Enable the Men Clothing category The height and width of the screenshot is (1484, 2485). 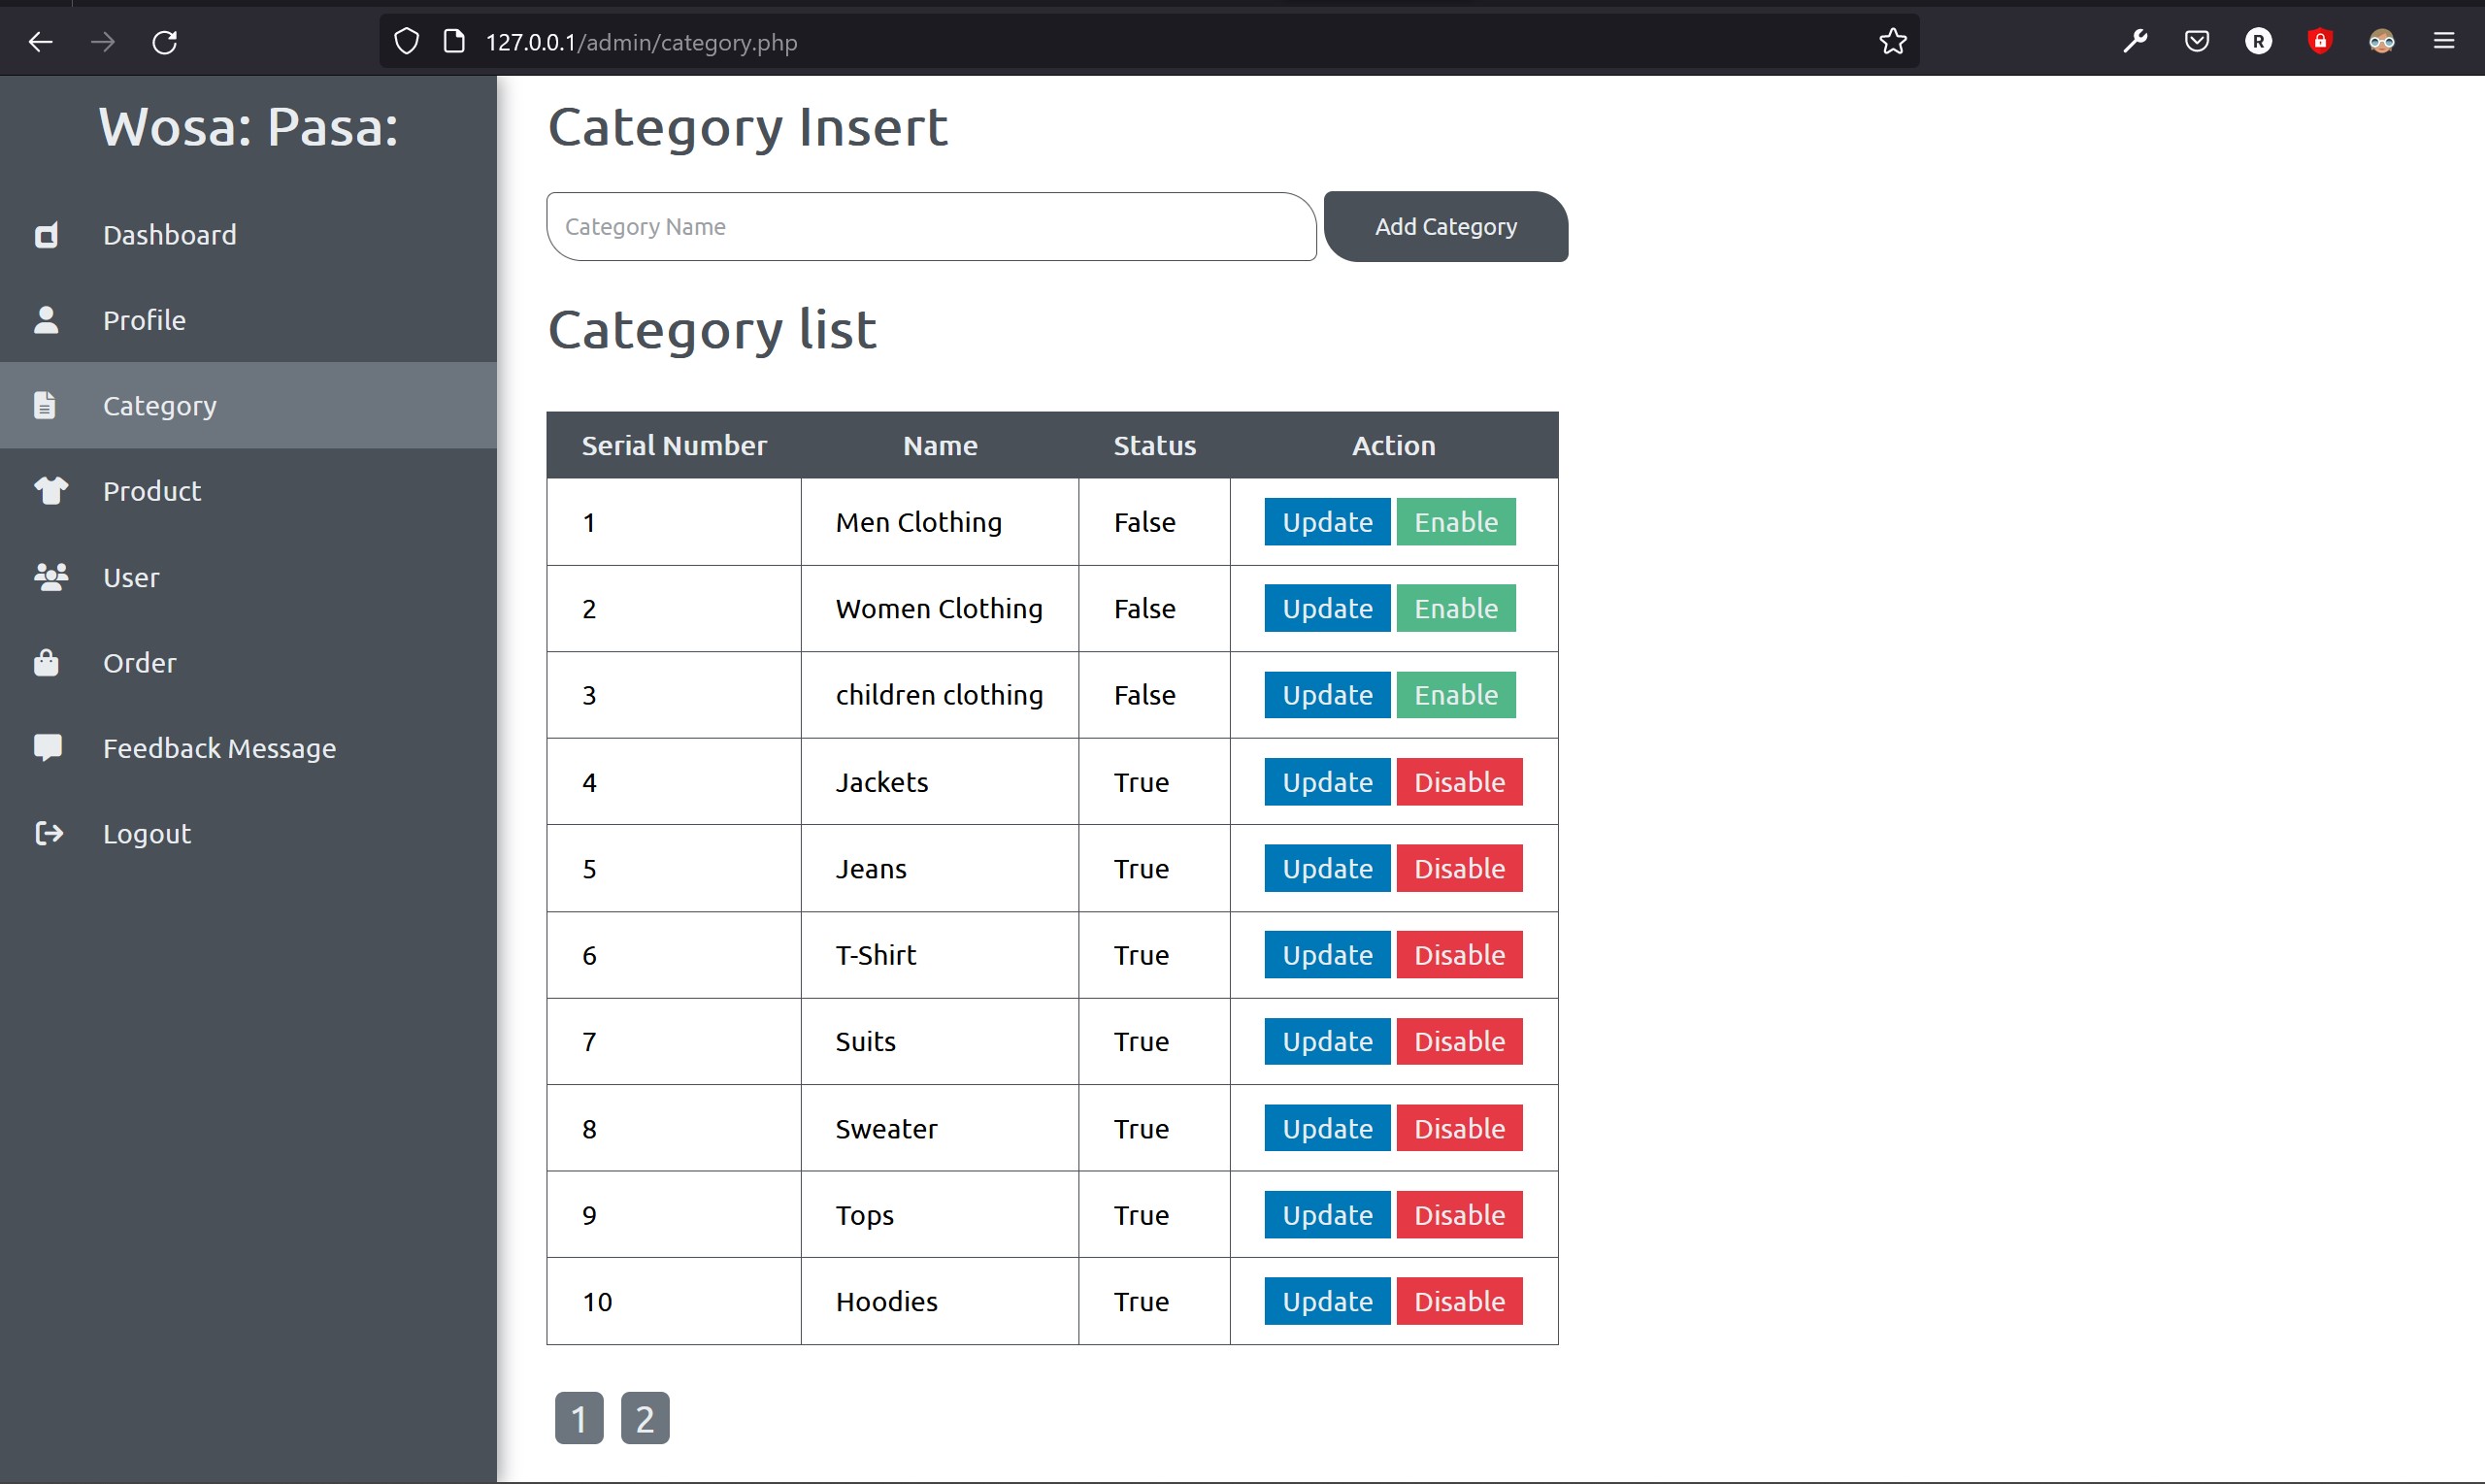(x=1455, y=522)
